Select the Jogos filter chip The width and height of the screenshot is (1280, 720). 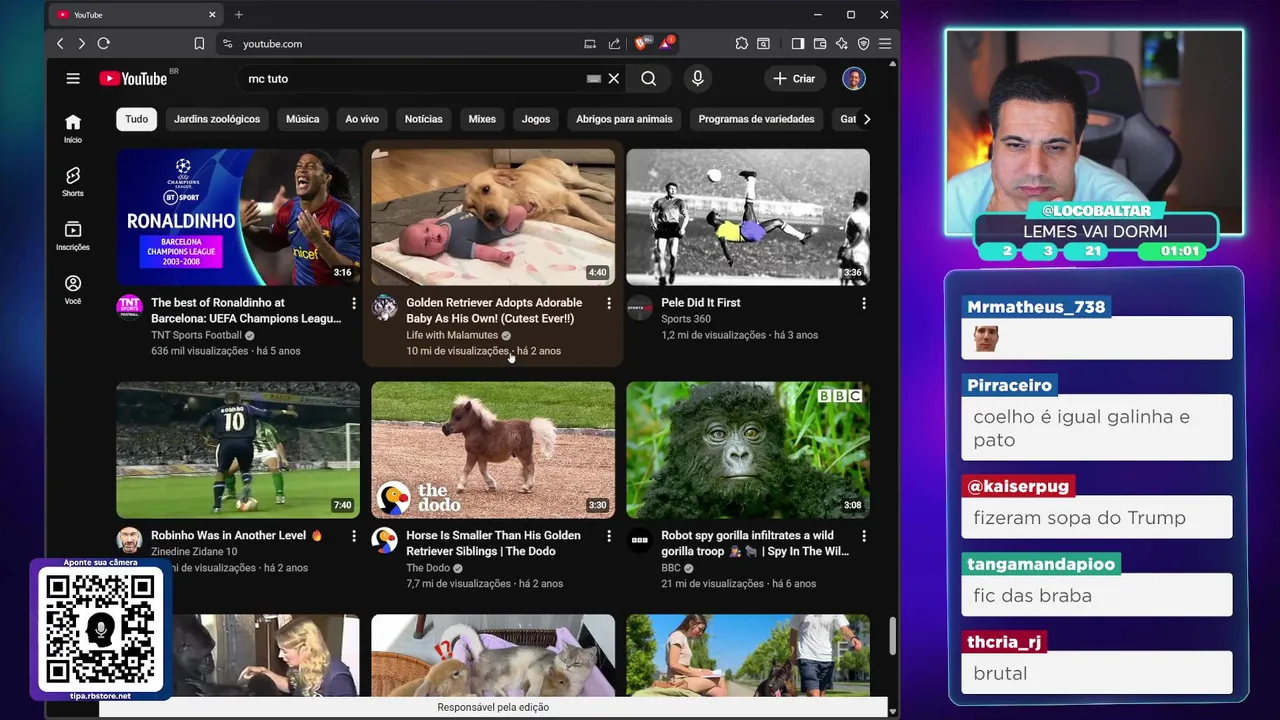[x=536, y=119]
